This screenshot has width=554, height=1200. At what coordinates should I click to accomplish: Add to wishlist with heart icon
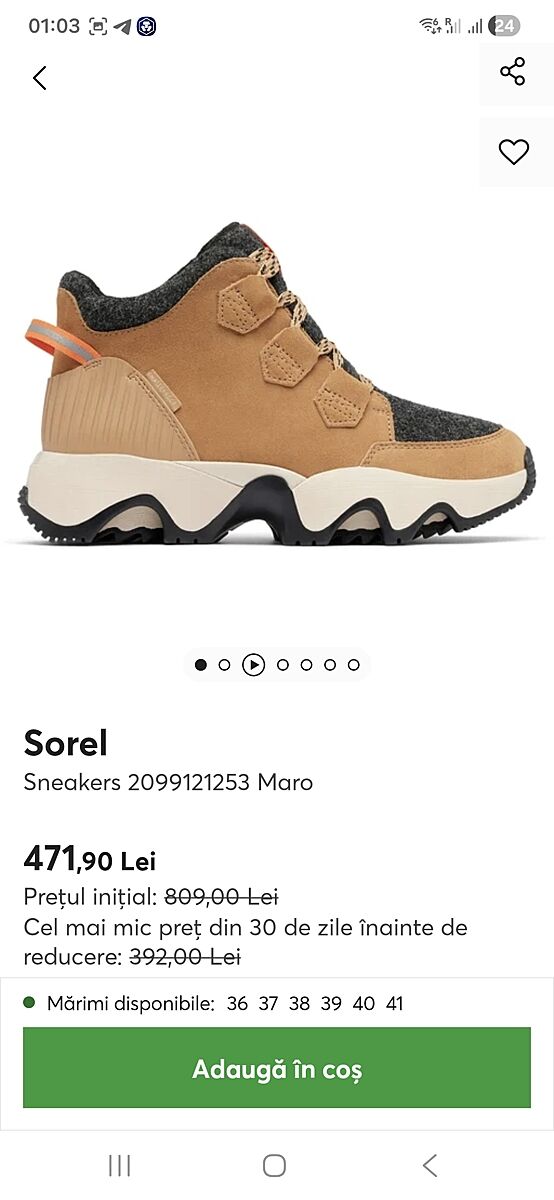pos(513,152)
